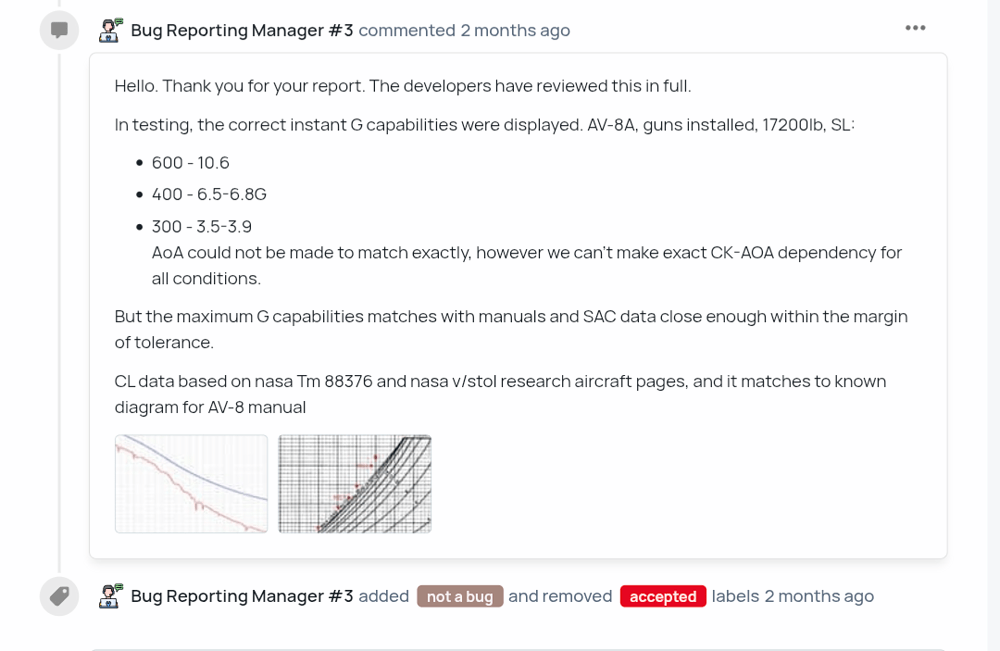This screenshot has height=651, width=1000.
Task: Click the '600 - 10.6' bullet text
Action: (191, 162)
